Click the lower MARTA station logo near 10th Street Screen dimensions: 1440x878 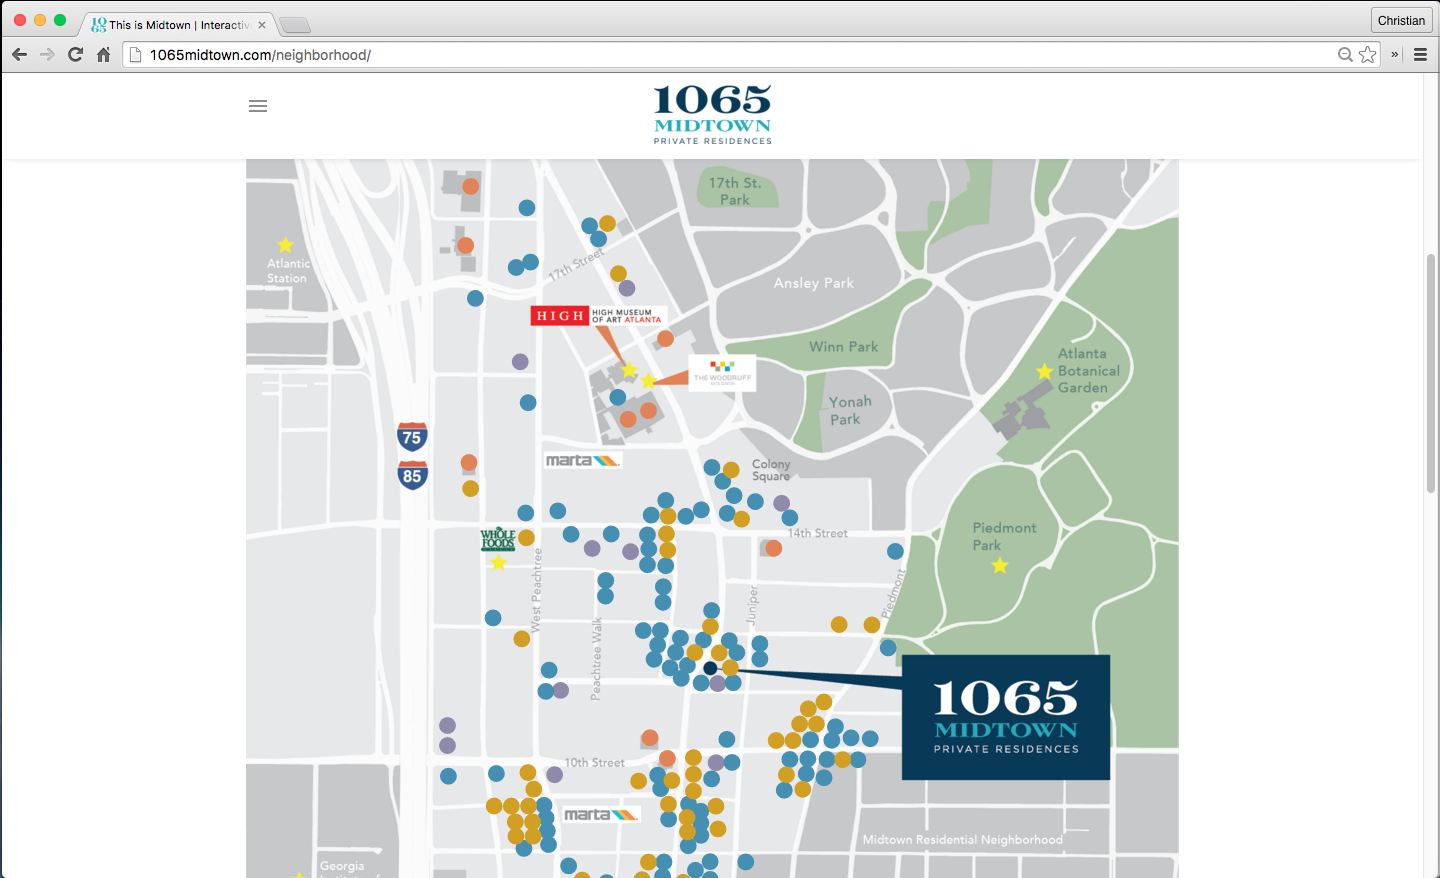600,815
